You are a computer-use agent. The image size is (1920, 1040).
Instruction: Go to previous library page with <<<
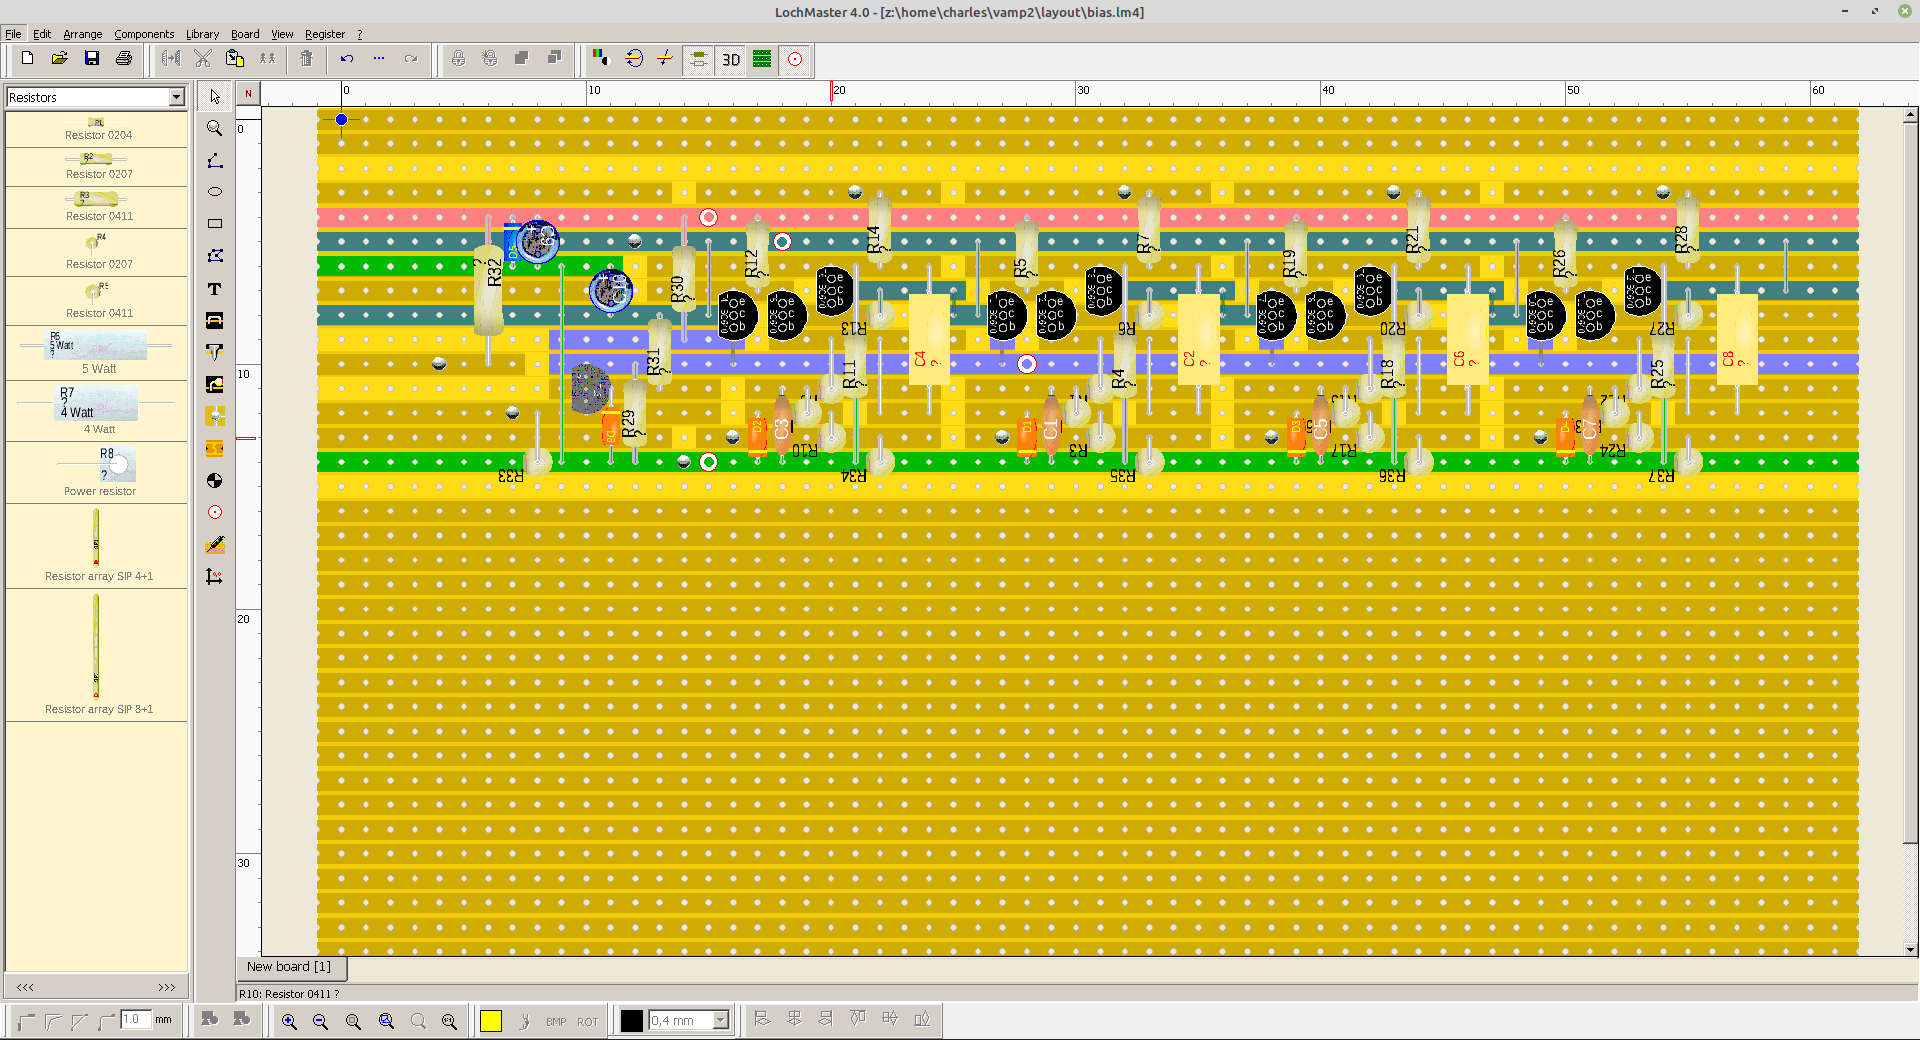[x=25, y=987]
